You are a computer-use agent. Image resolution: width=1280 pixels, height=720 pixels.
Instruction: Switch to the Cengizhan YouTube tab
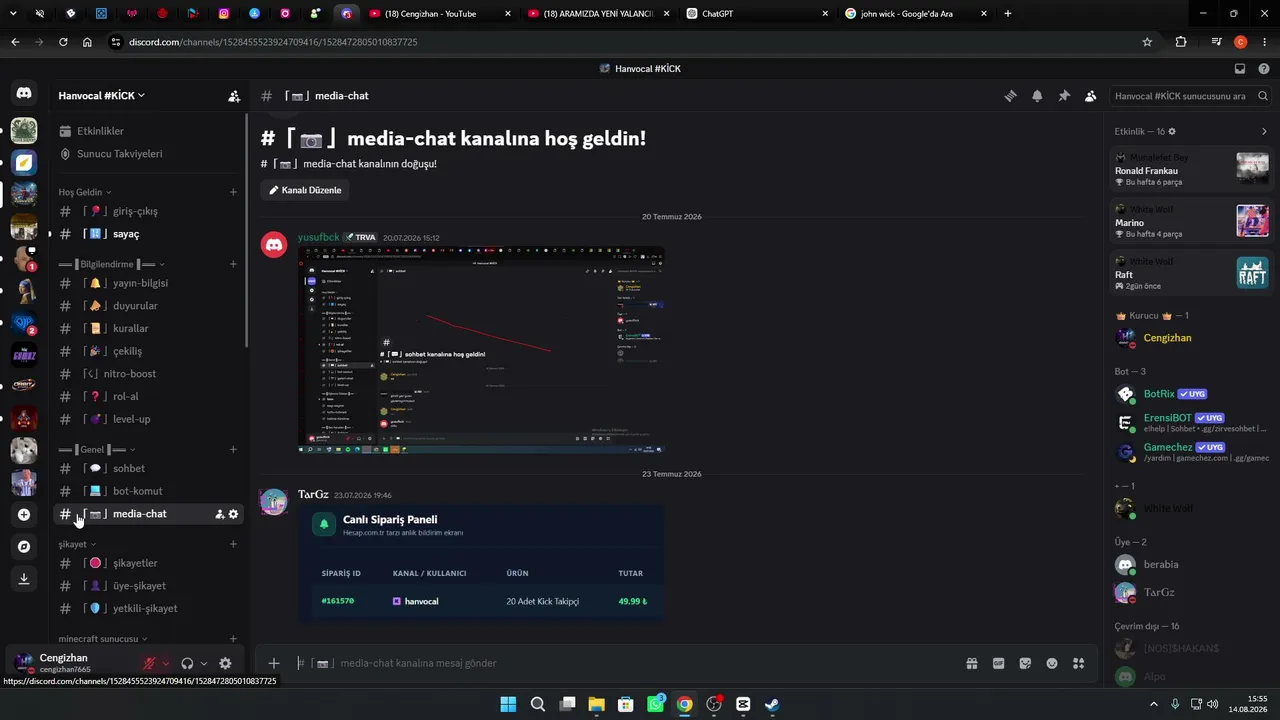pyautogui.click(x=438, y=14)
